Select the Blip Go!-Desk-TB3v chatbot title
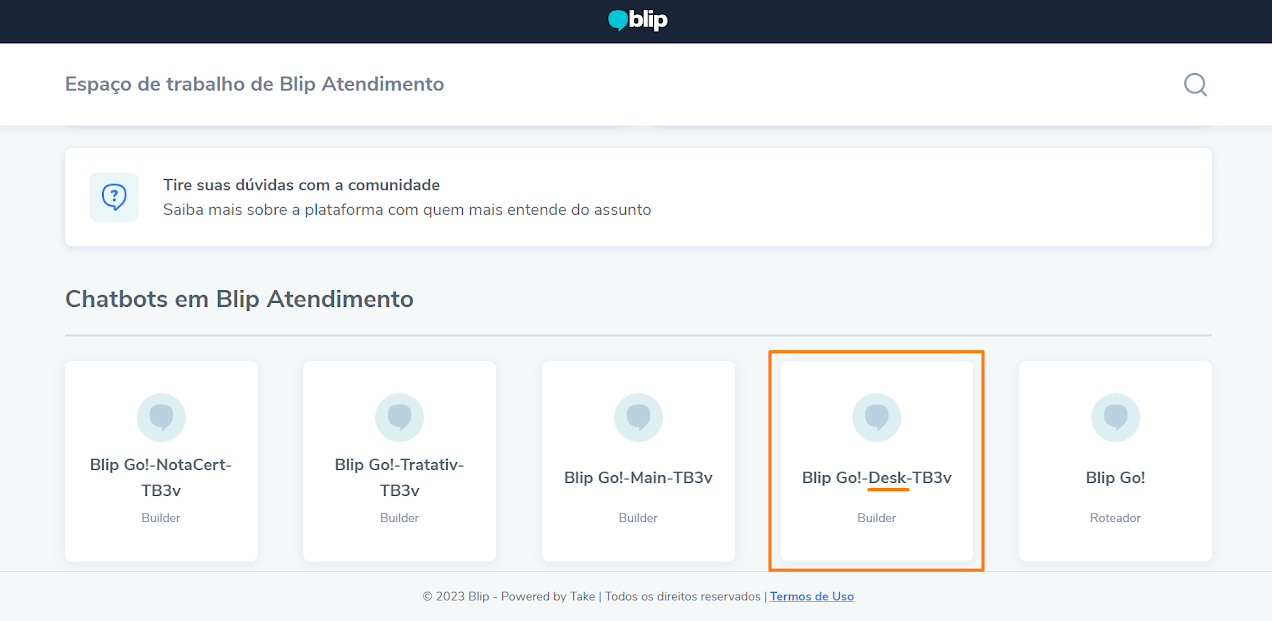Image resolution: width=1272 pixels, height=621 pixels. pyautogui.click(x=876, y=478)
